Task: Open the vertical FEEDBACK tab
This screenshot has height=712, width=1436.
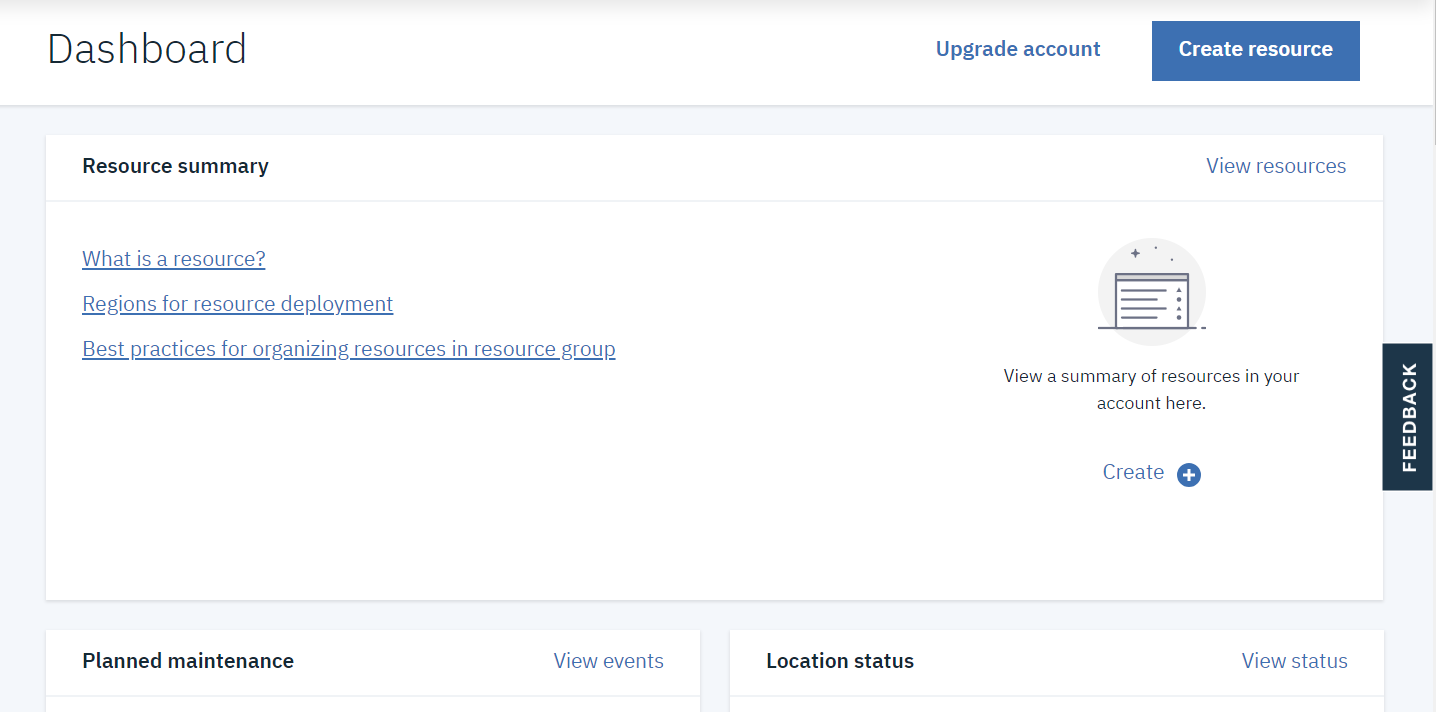Action: [1408, 417]
